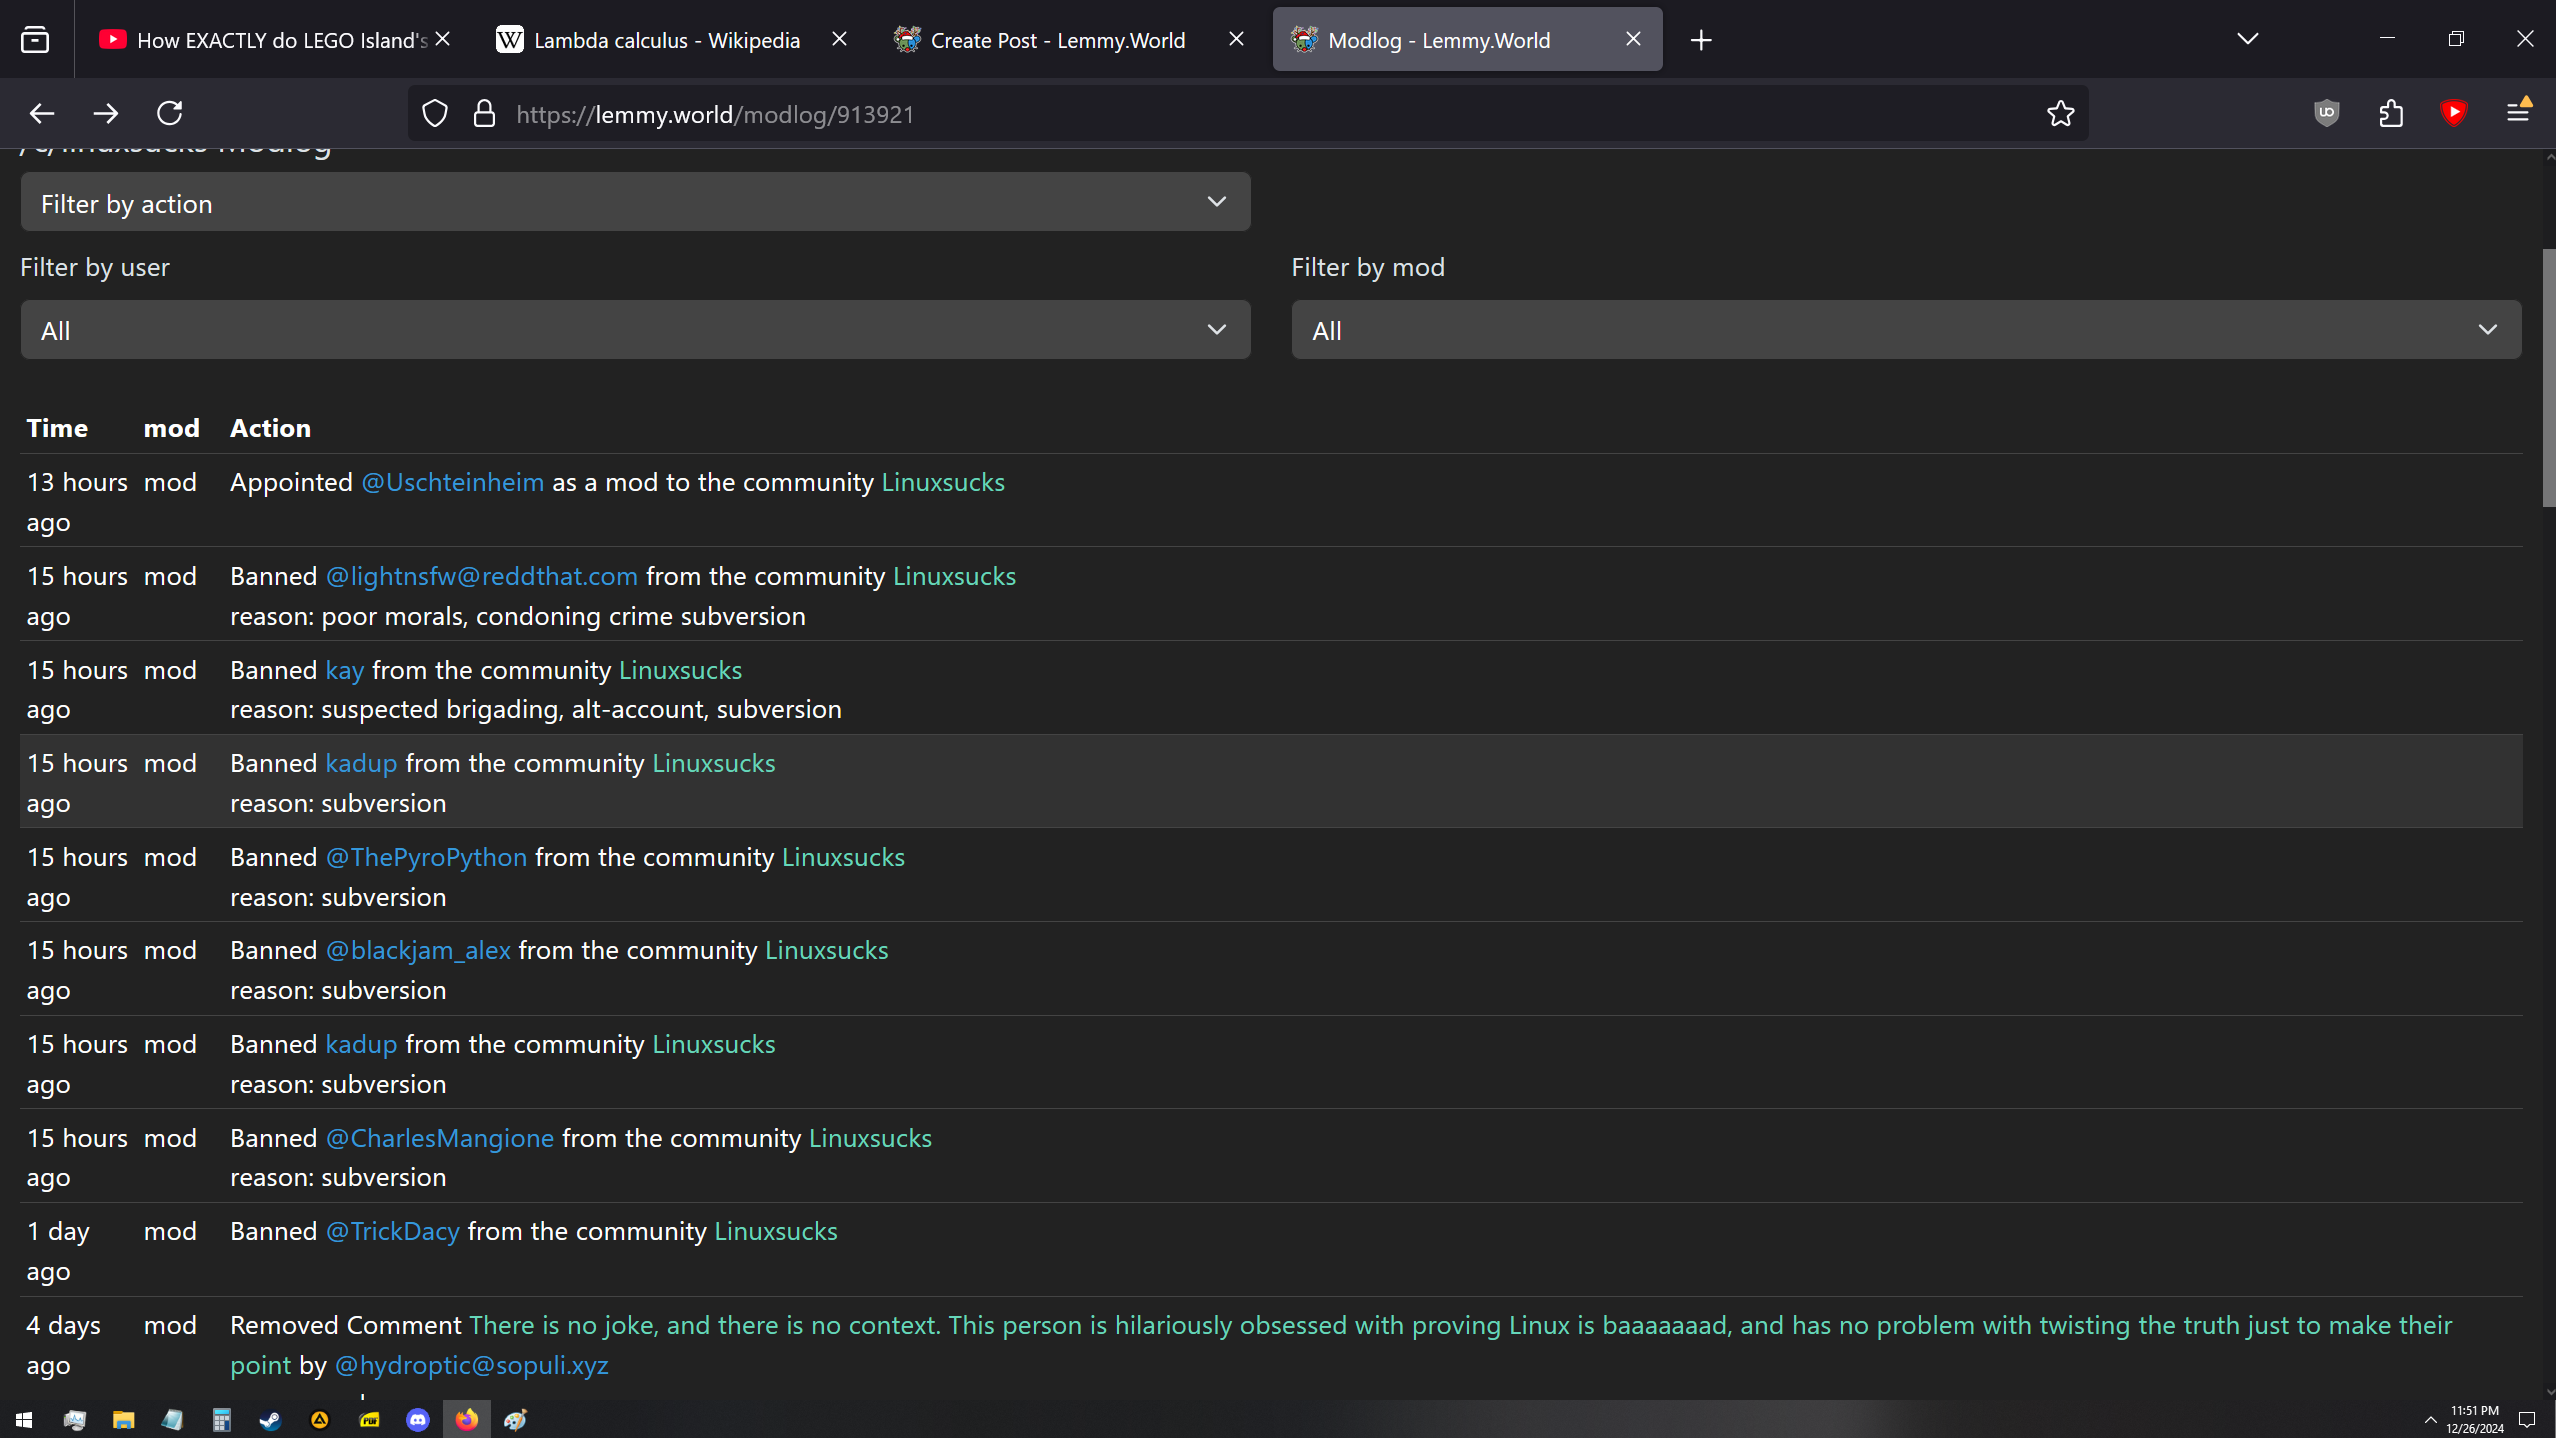Open @CharlesMangione user link
This screenshot has width=2556, height=1444.
pyautogui.click(x=440, y=1139)
